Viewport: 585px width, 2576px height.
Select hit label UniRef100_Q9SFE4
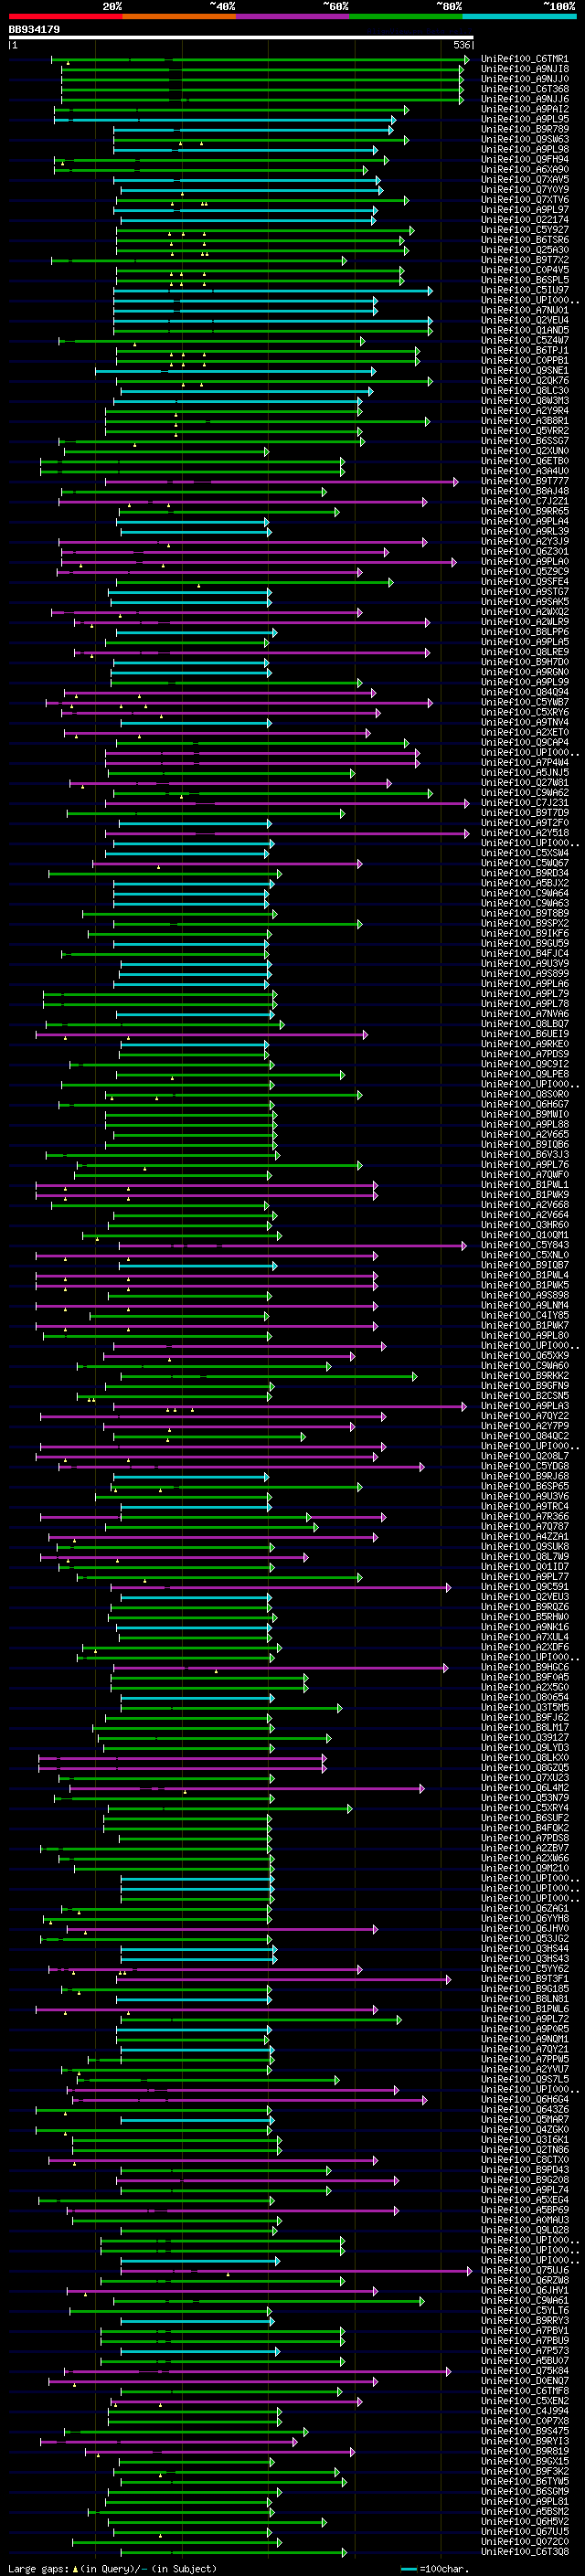click(525, 581)
